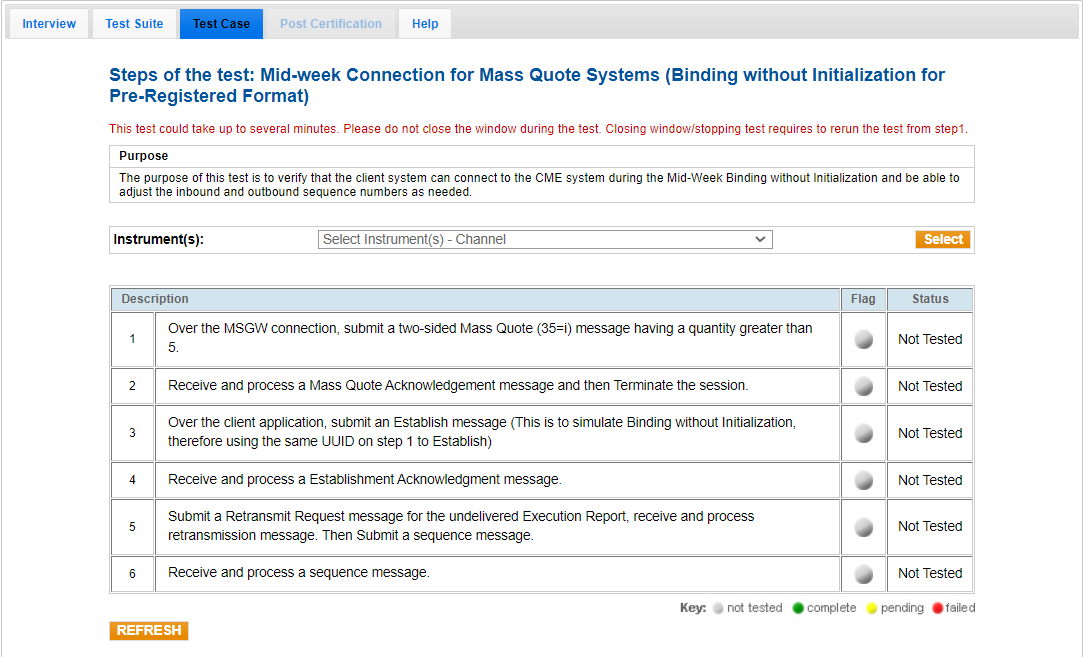Screen dimensions: 1083x657
Task: Click the green complete key icon
Action: point(798,609)
